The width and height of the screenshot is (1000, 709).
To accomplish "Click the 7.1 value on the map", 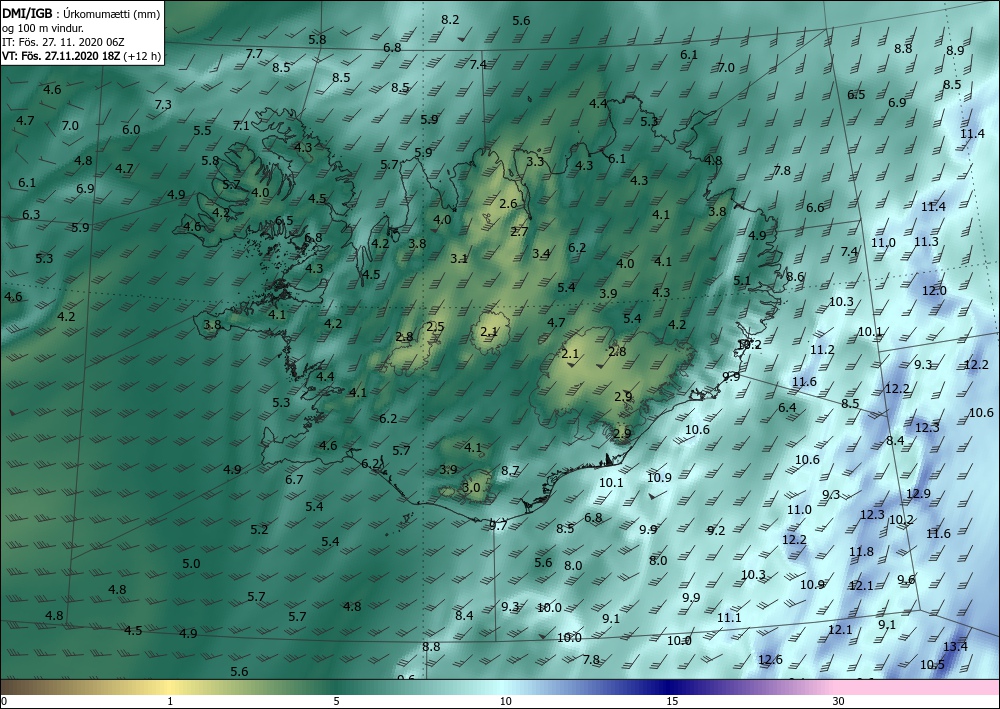I will (x=241, y=126).
